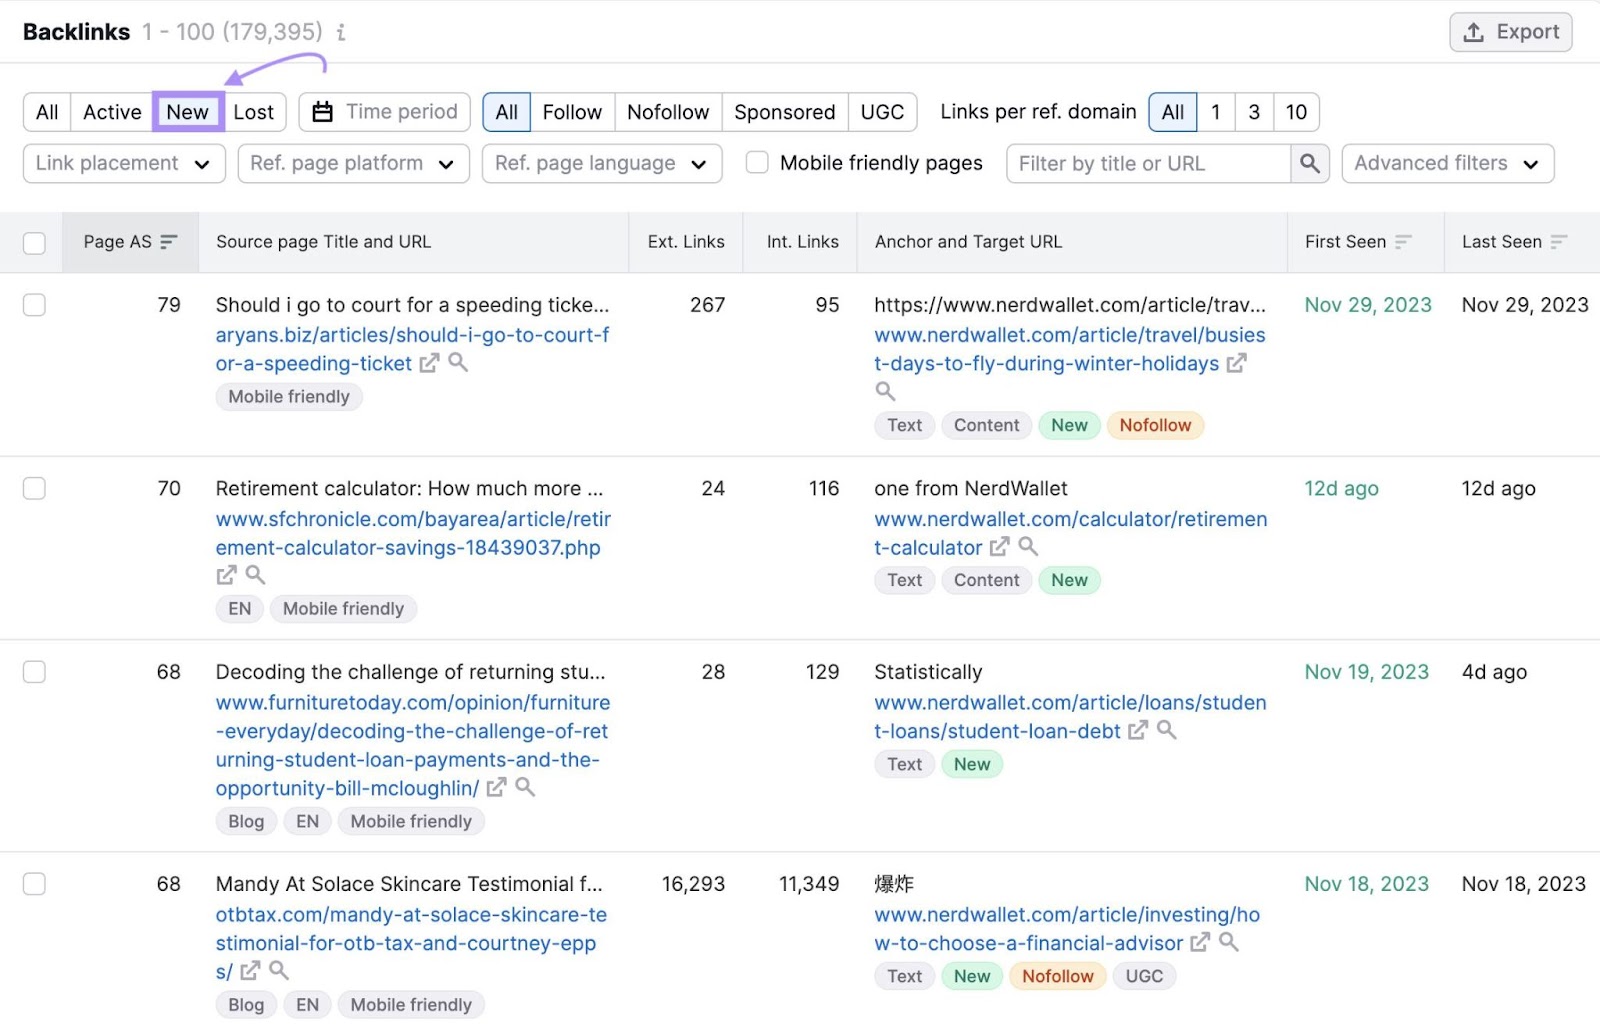Click the Export upload icon
Image resolution: width=1600 pixels, height=1034 pixels.
coord(1473,31)
